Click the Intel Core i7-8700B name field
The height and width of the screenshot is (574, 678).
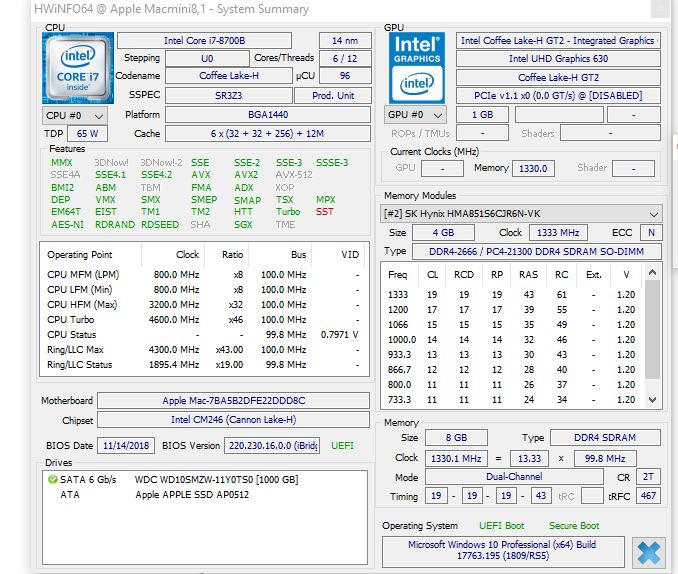click(205, 41)
